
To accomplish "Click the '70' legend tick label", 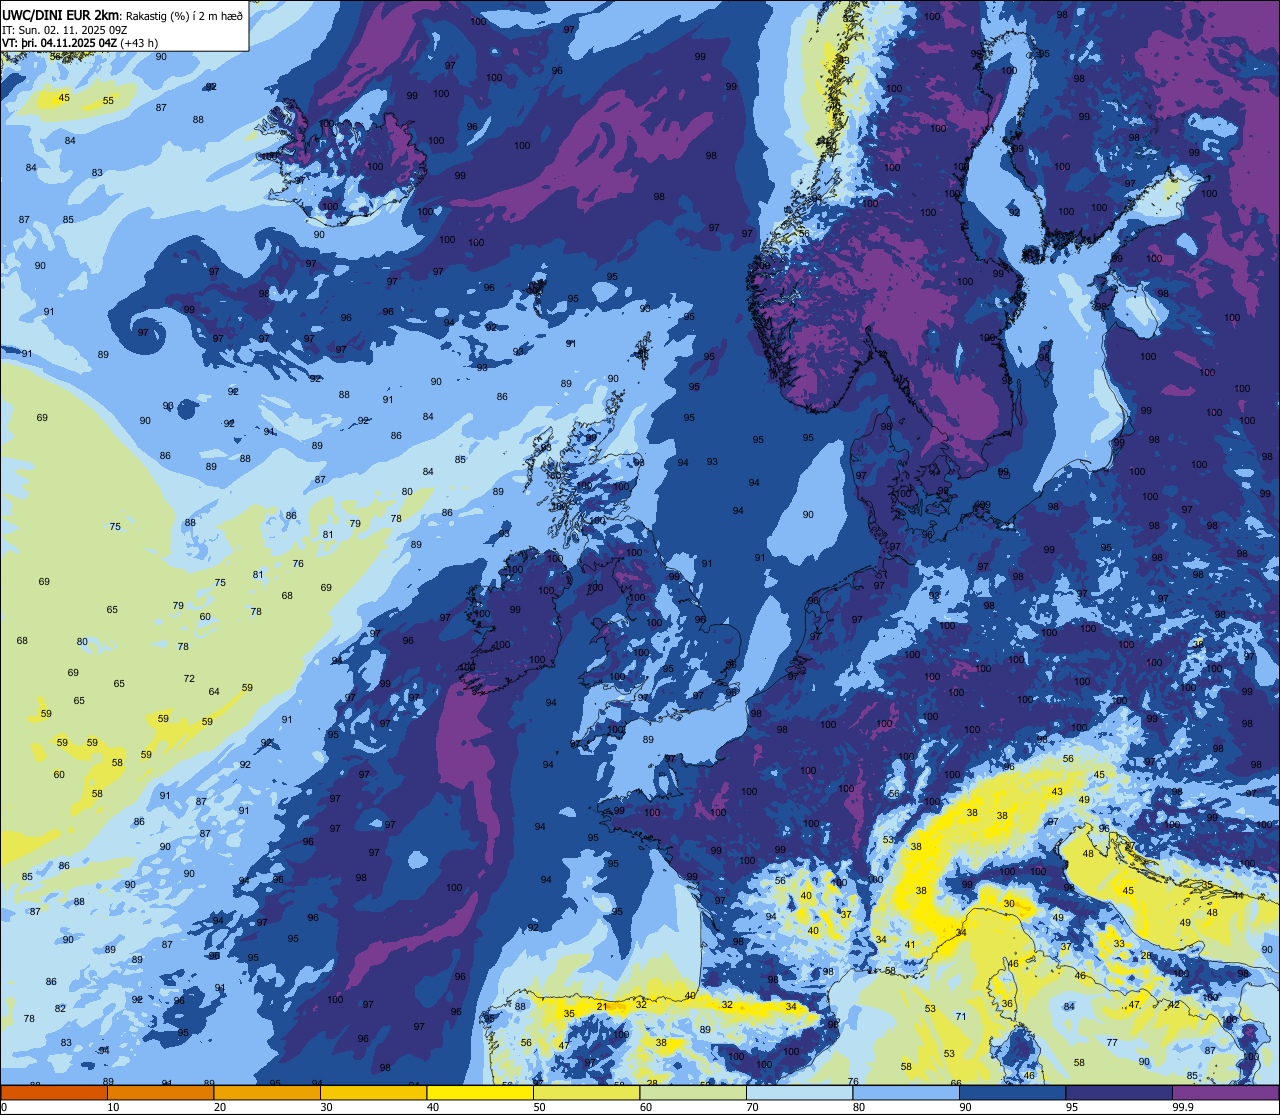I will (x=752, y=1107).
